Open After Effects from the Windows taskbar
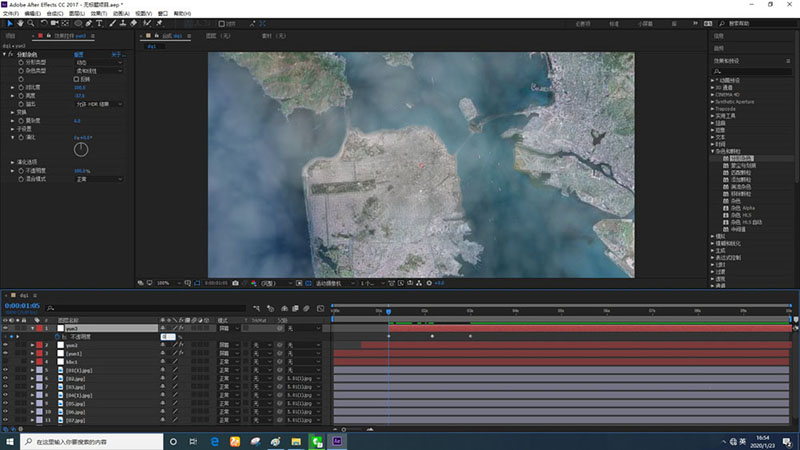800x450 pixels. point(339,440)
